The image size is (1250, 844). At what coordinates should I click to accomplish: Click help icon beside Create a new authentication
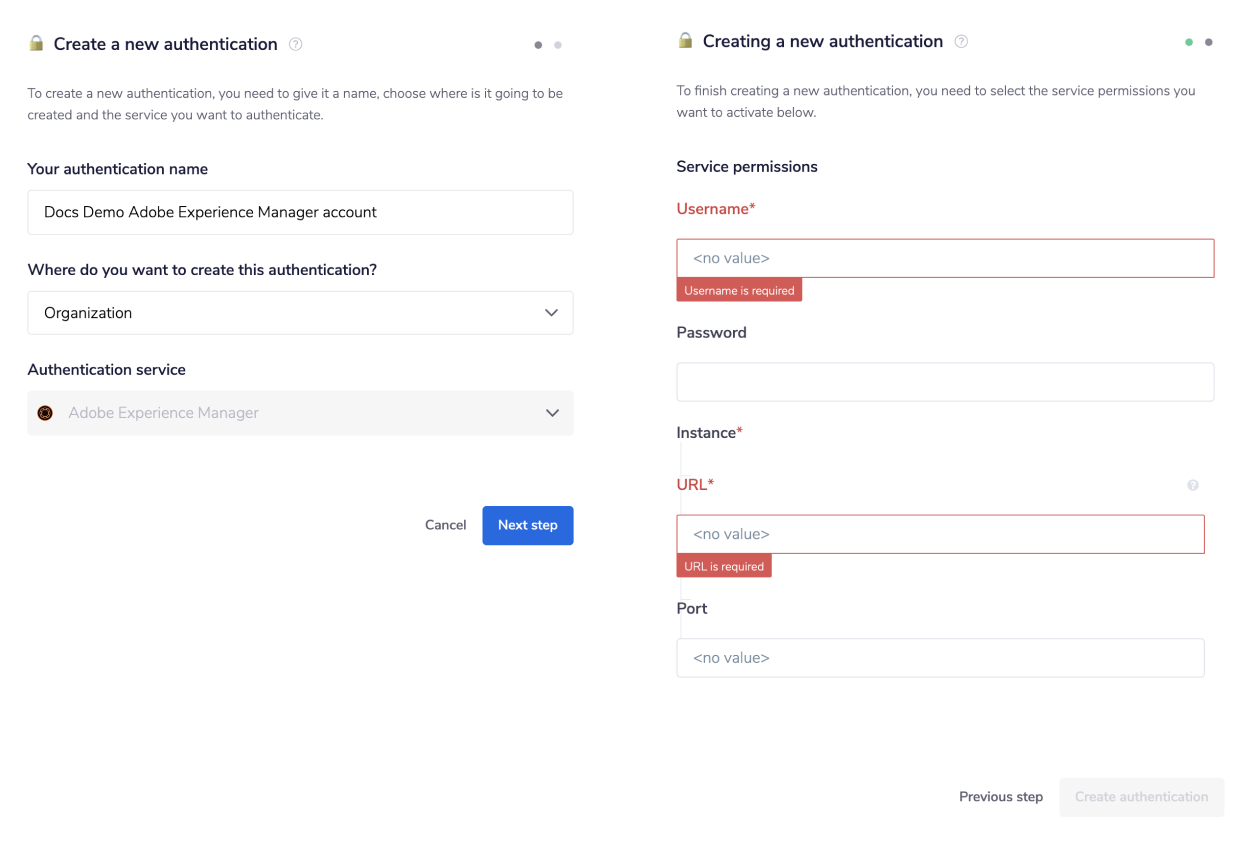pos(295,44)
